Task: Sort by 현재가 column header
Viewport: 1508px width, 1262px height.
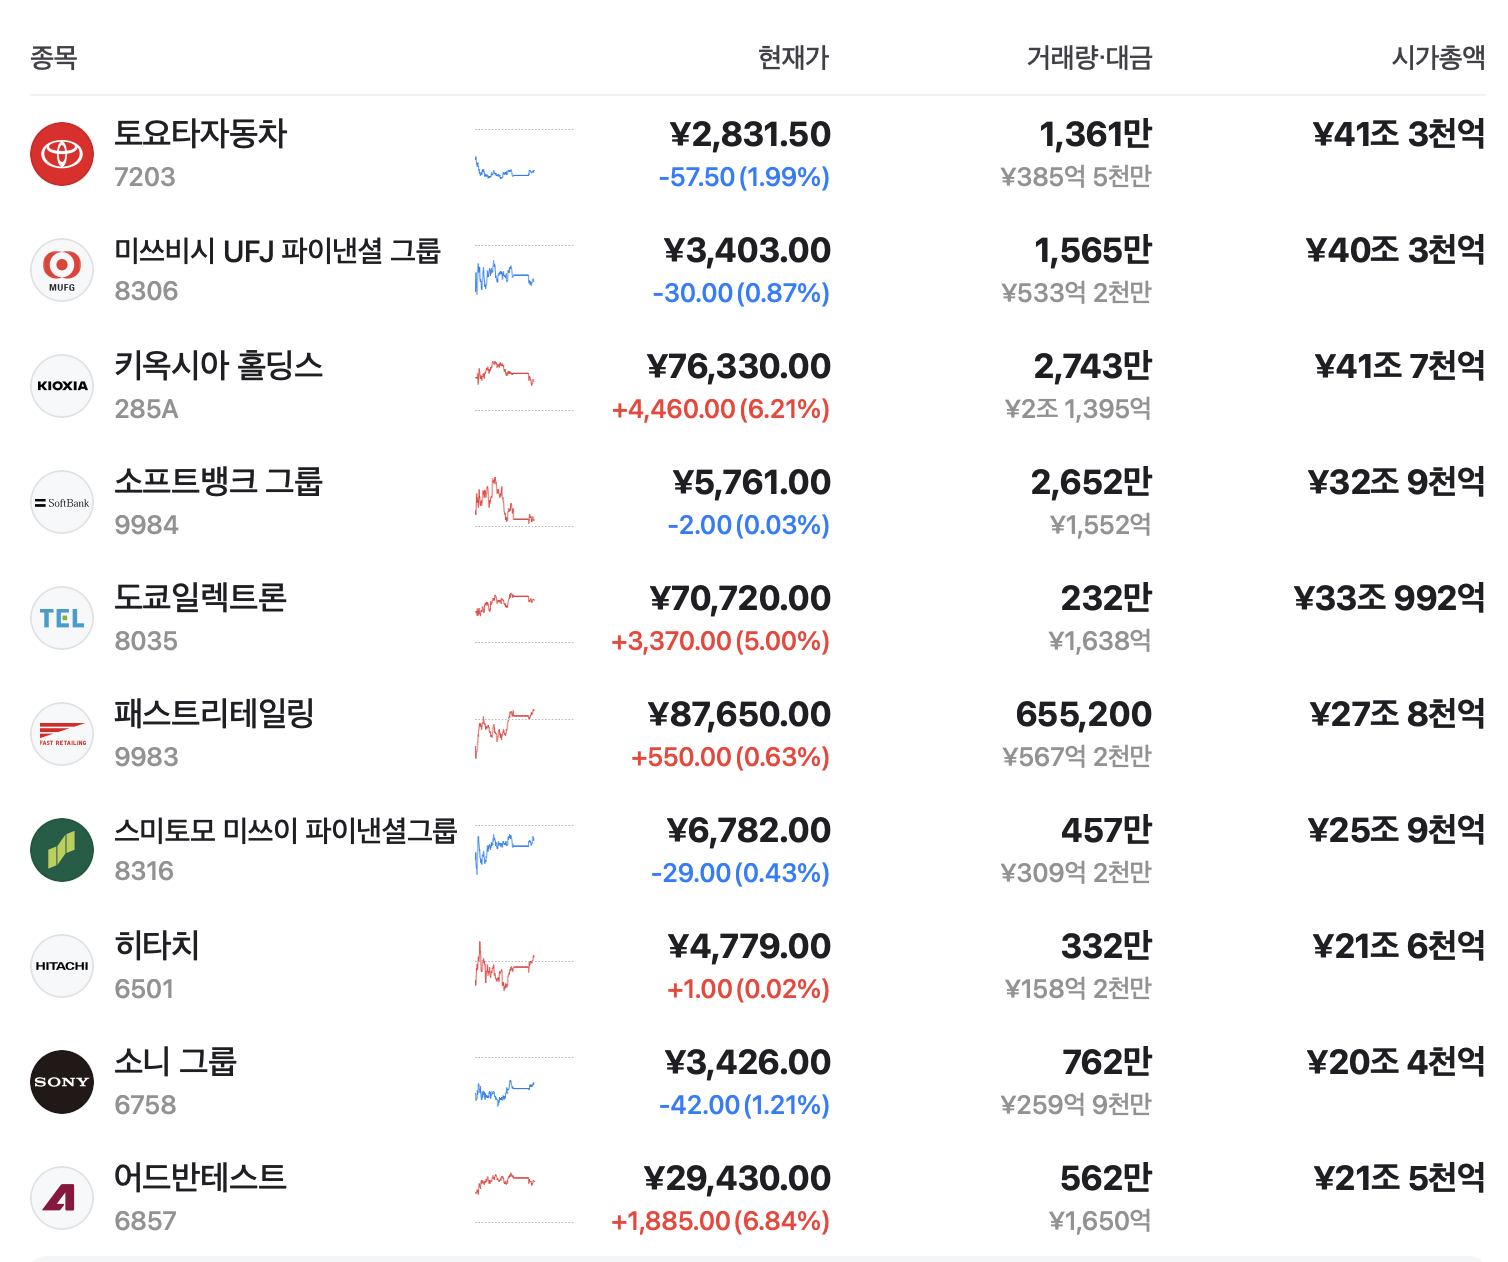Action: tap(794, 57)
